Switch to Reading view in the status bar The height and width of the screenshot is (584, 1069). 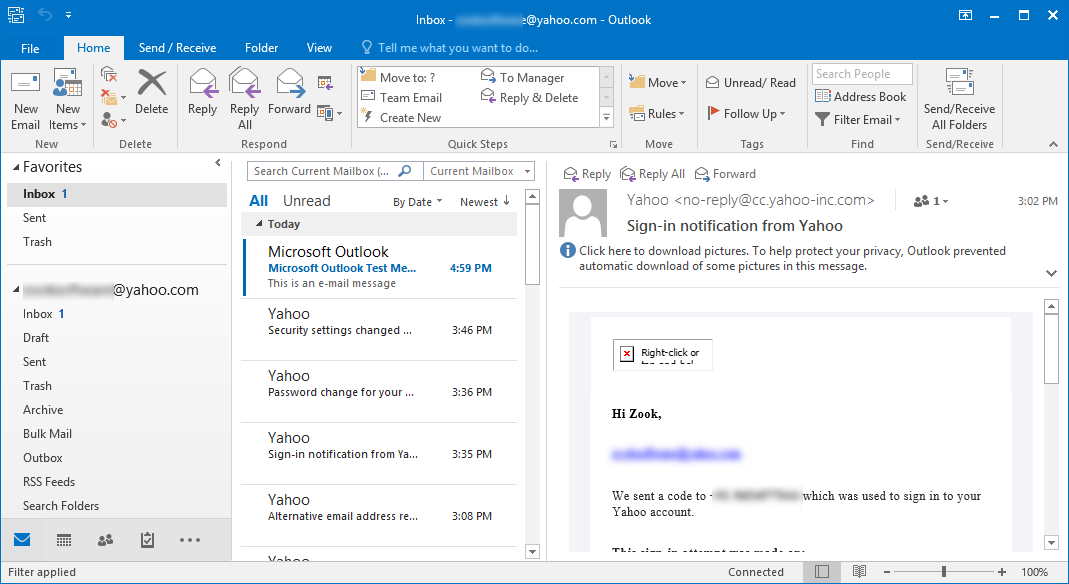pyautogui.click(x=858, y=571)
